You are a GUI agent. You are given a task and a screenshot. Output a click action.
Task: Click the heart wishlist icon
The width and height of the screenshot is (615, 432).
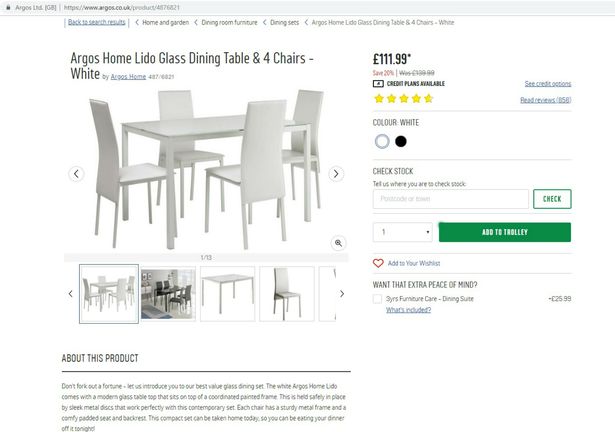378,263
